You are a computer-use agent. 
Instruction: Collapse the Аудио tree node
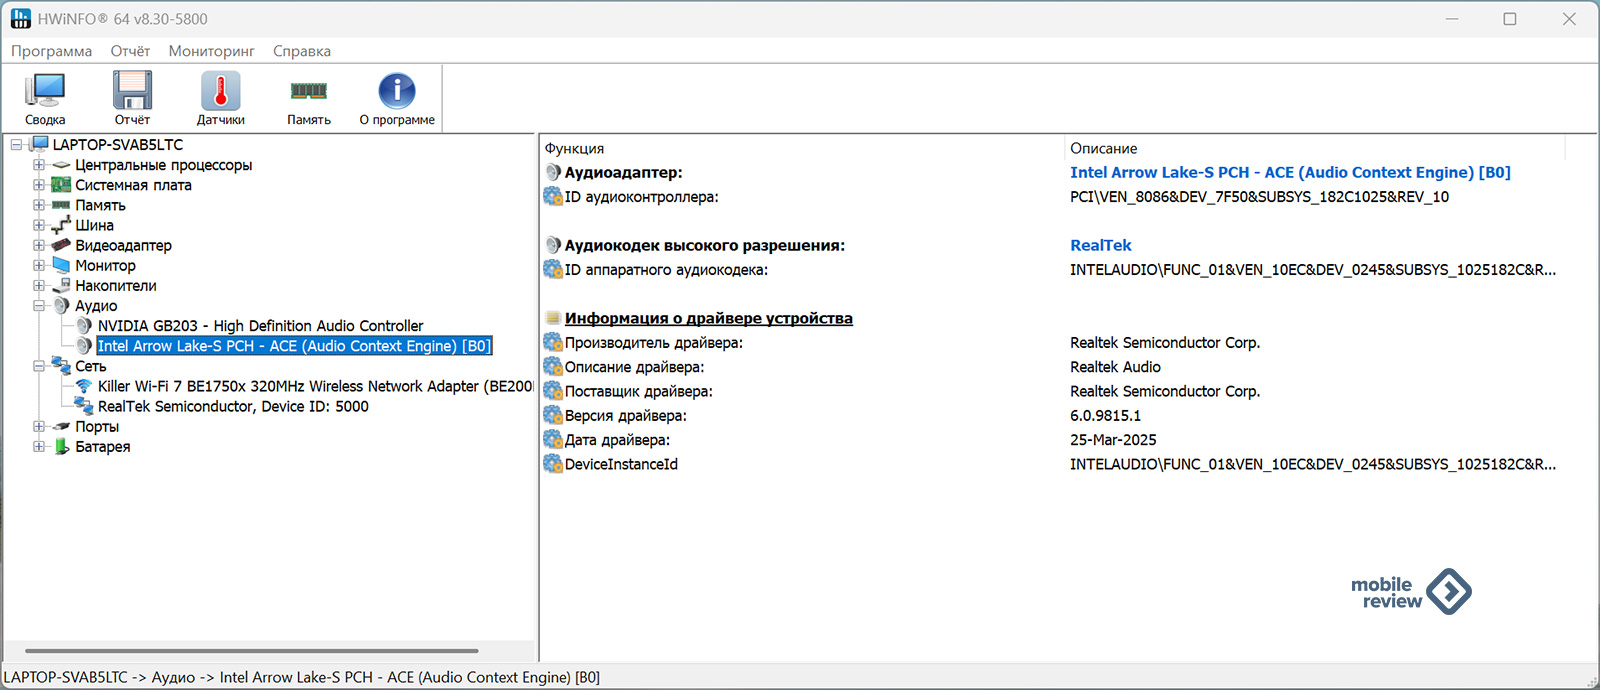[x=39, y=306]
